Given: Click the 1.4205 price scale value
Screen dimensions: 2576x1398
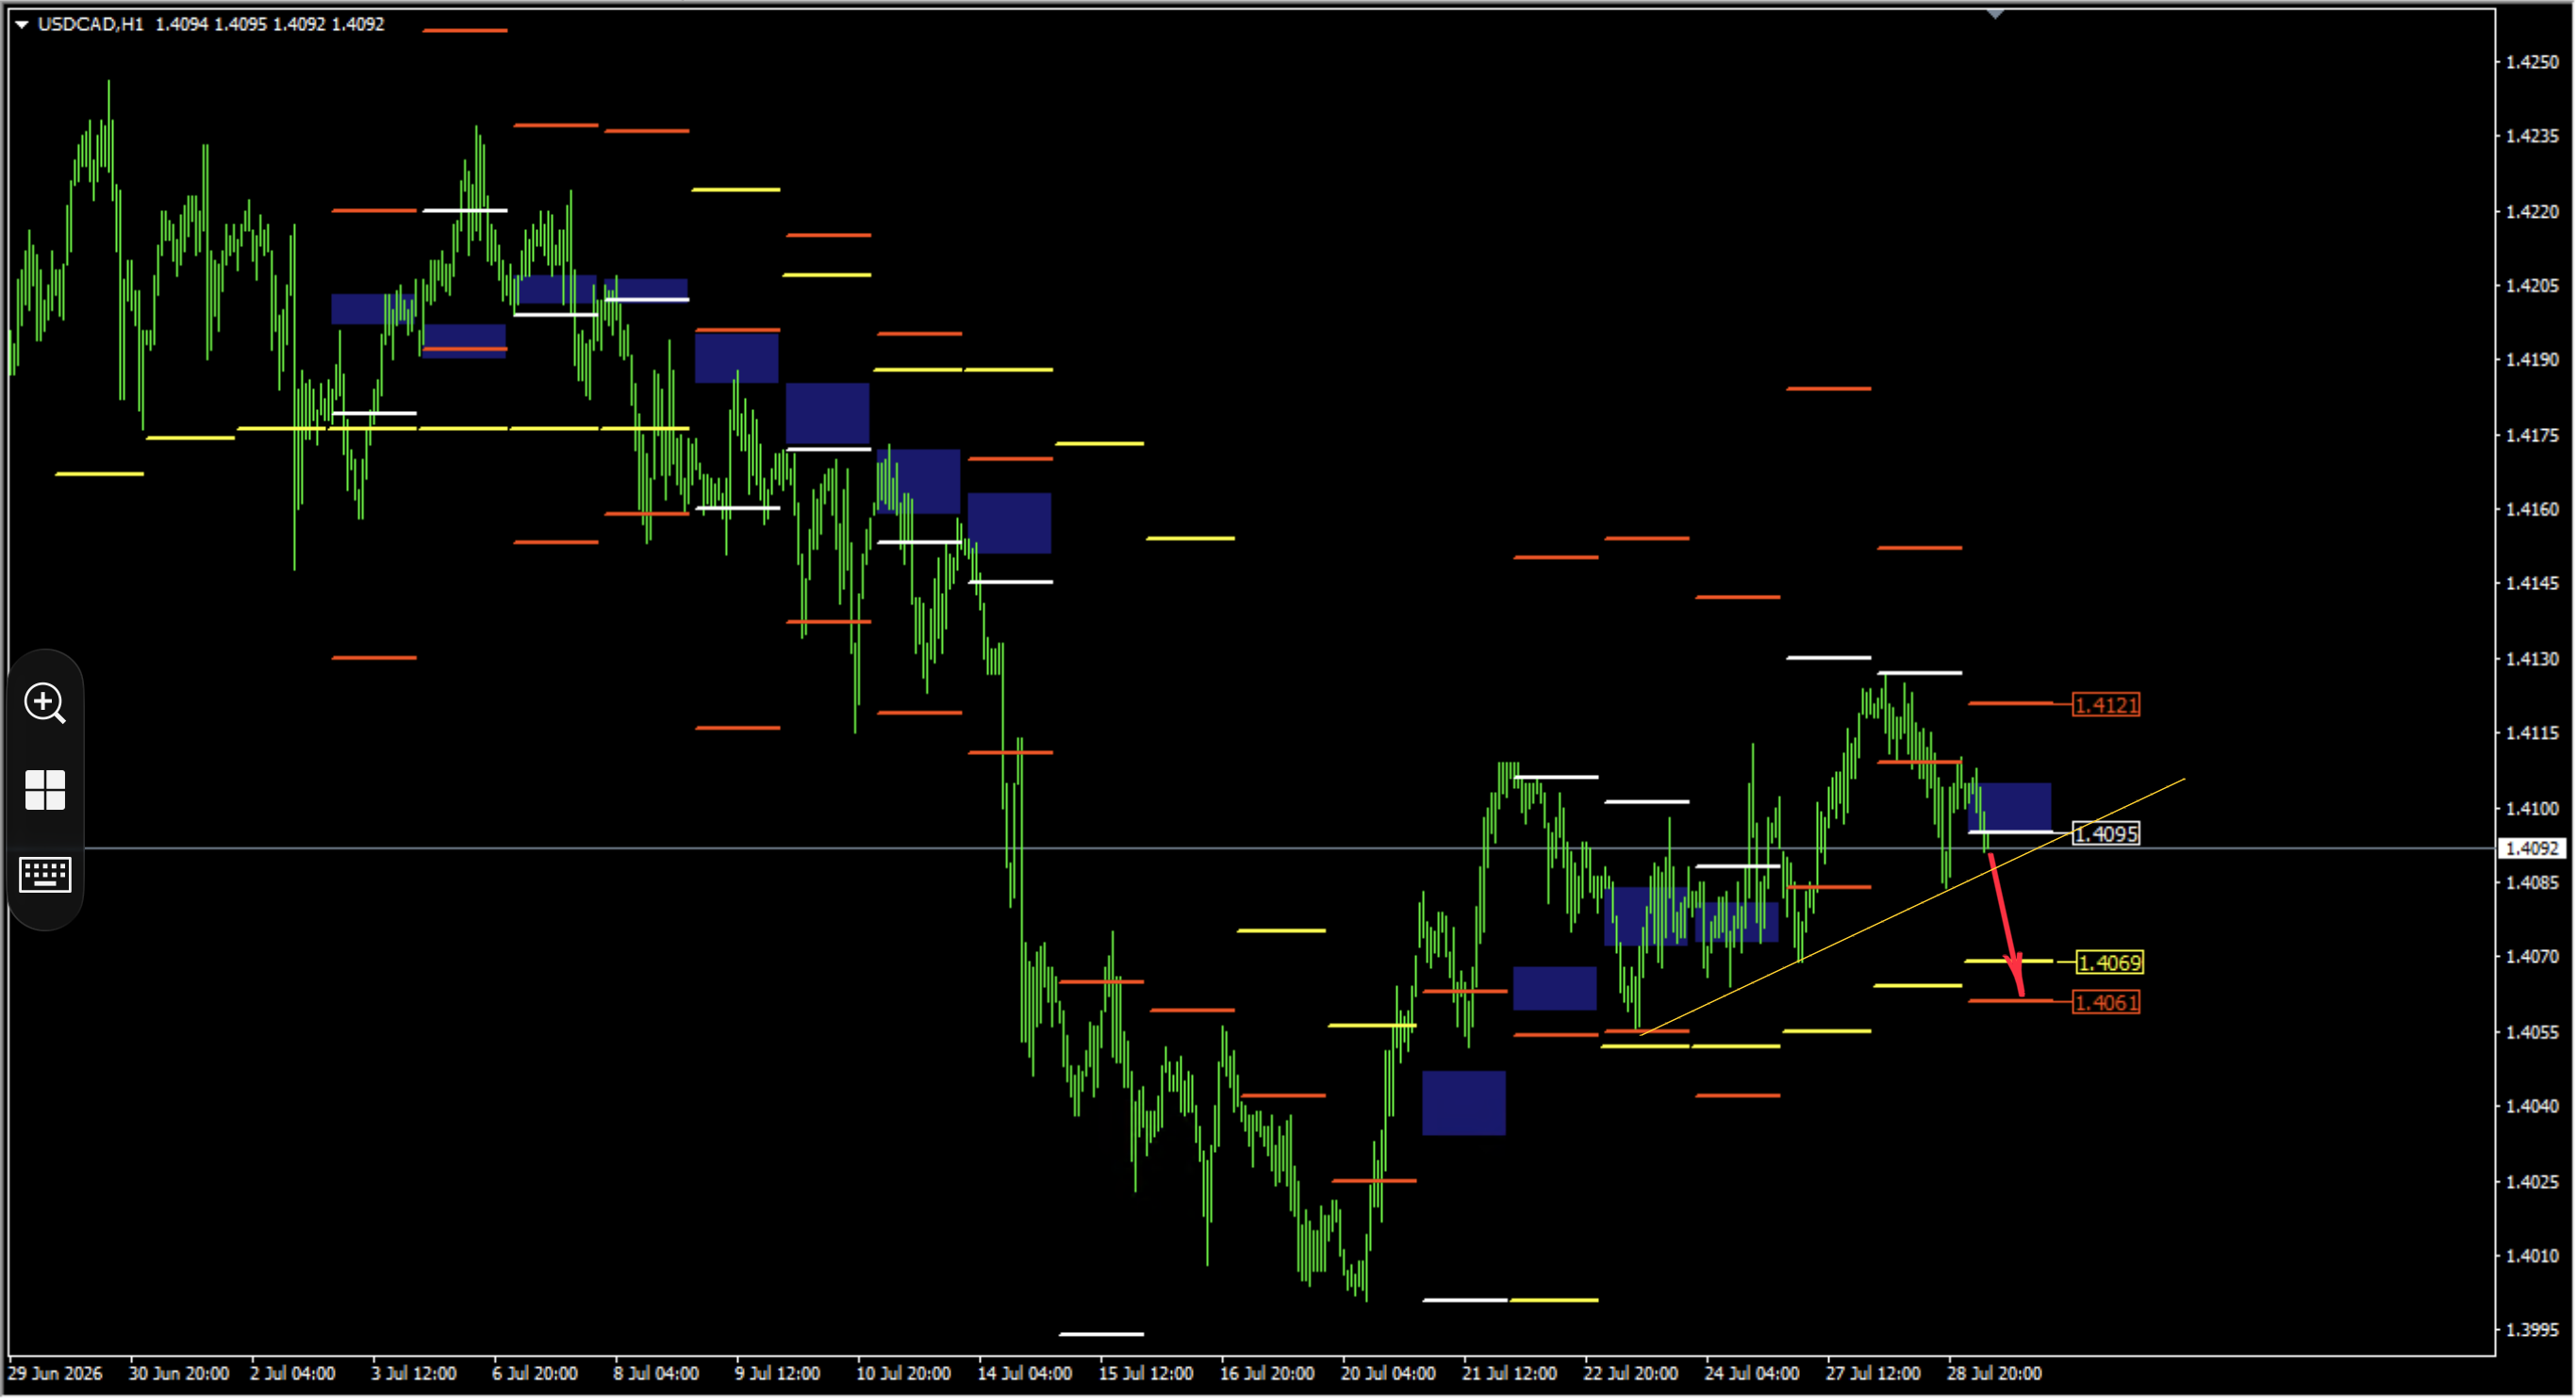Looking at the screenshot, I should (x=2532, y=286).
